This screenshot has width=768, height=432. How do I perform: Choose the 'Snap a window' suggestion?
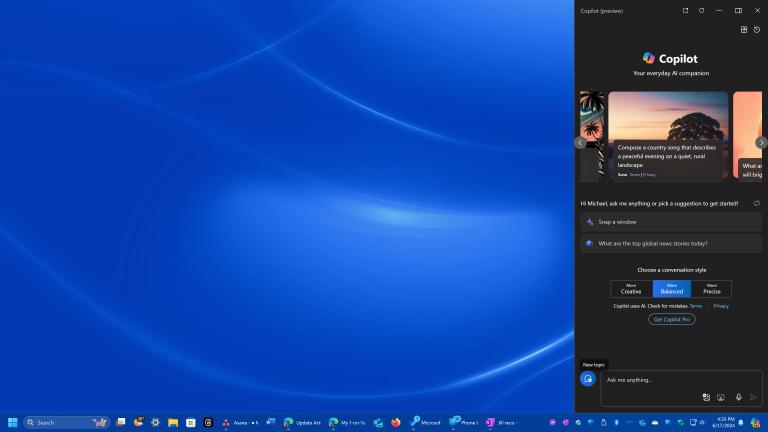(x=671, y=222)
